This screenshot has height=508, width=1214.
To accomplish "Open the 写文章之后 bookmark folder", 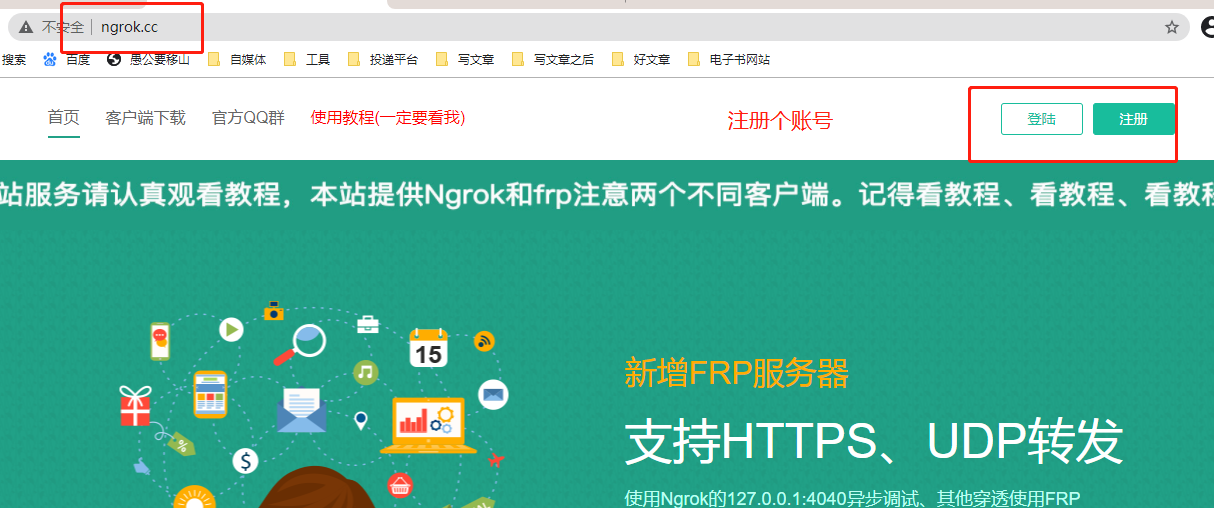I will 553,60.
